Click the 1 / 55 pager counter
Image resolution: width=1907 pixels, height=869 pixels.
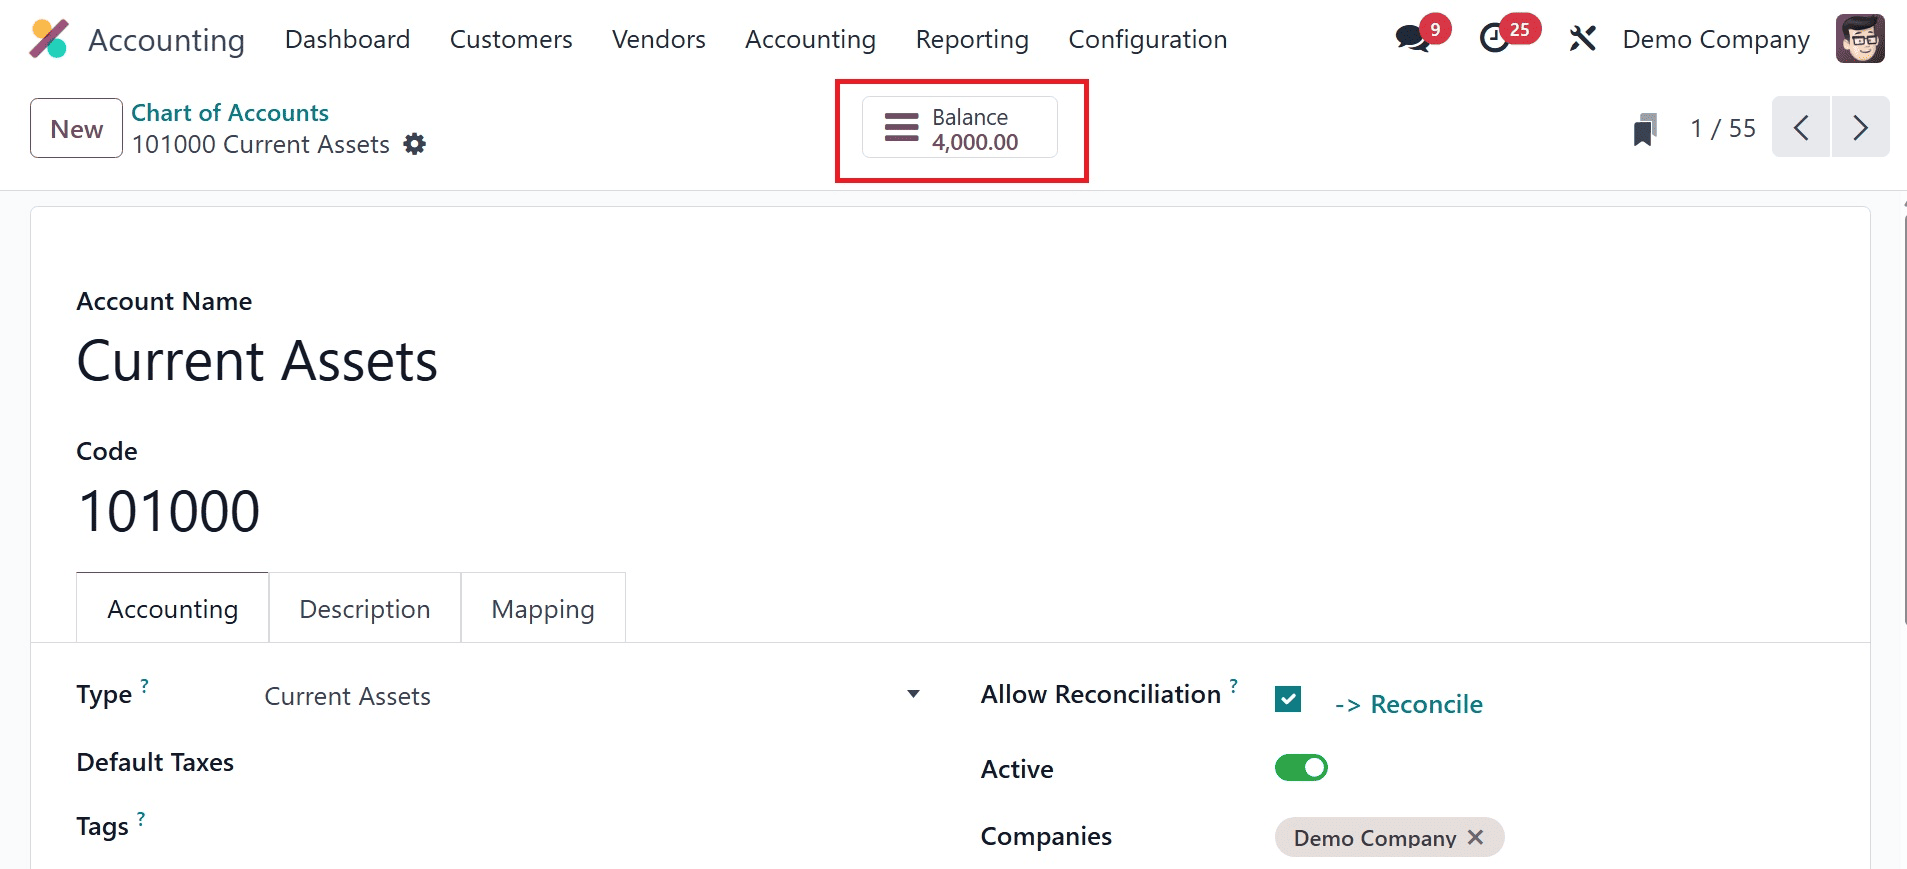click(x=1723, y=128)
